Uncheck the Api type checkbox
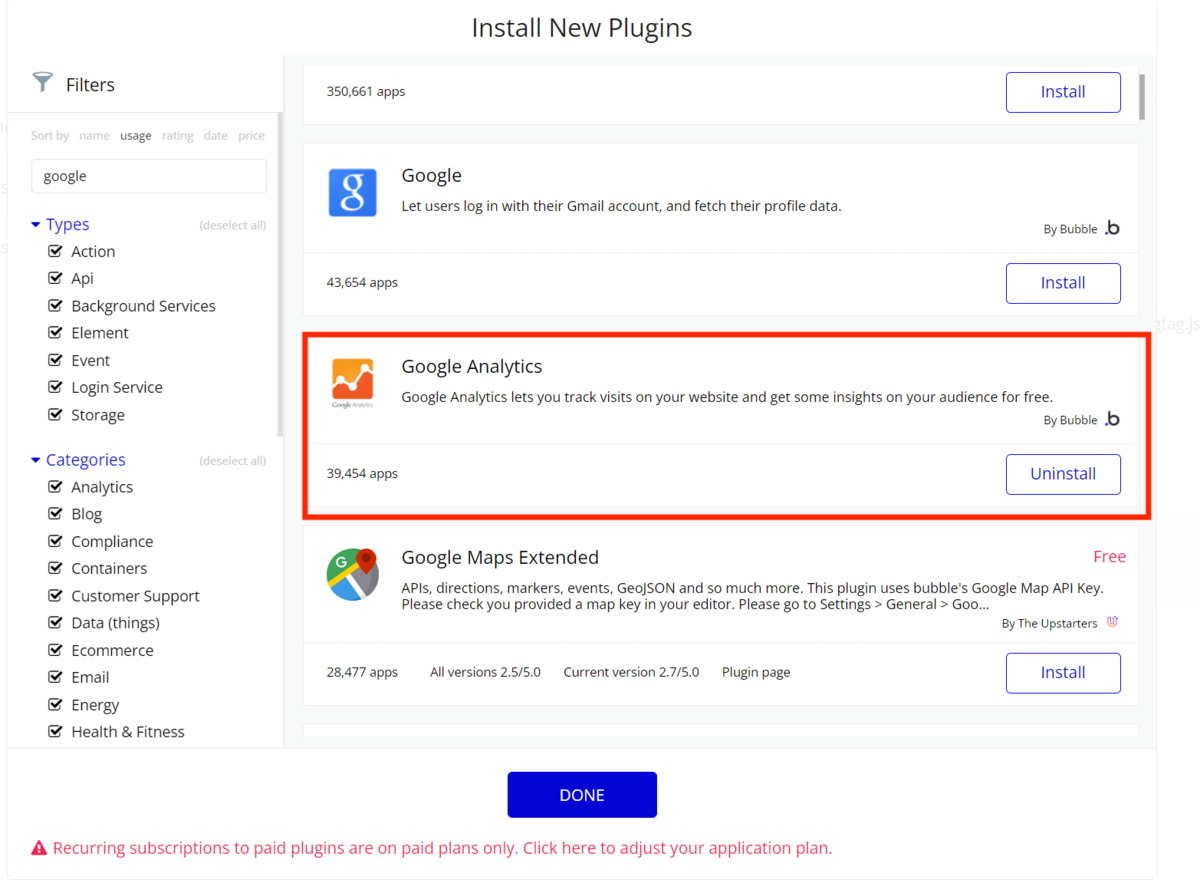This screenshot has height=883, width=1200. click(x=56, y=278)
